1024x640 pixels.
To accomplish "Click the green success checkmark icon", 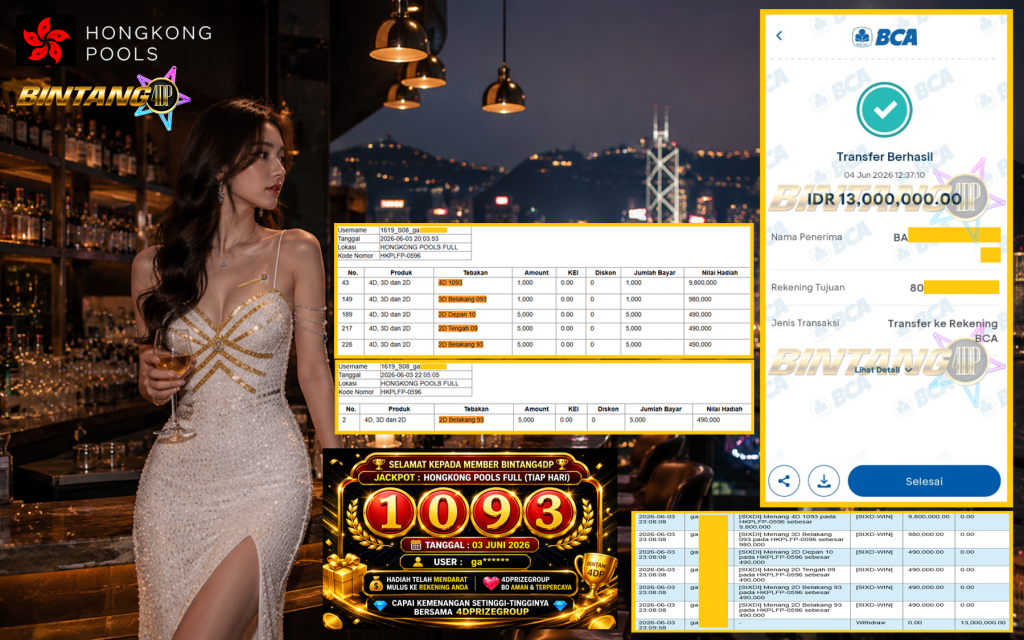I will click(x=884, y=109).
